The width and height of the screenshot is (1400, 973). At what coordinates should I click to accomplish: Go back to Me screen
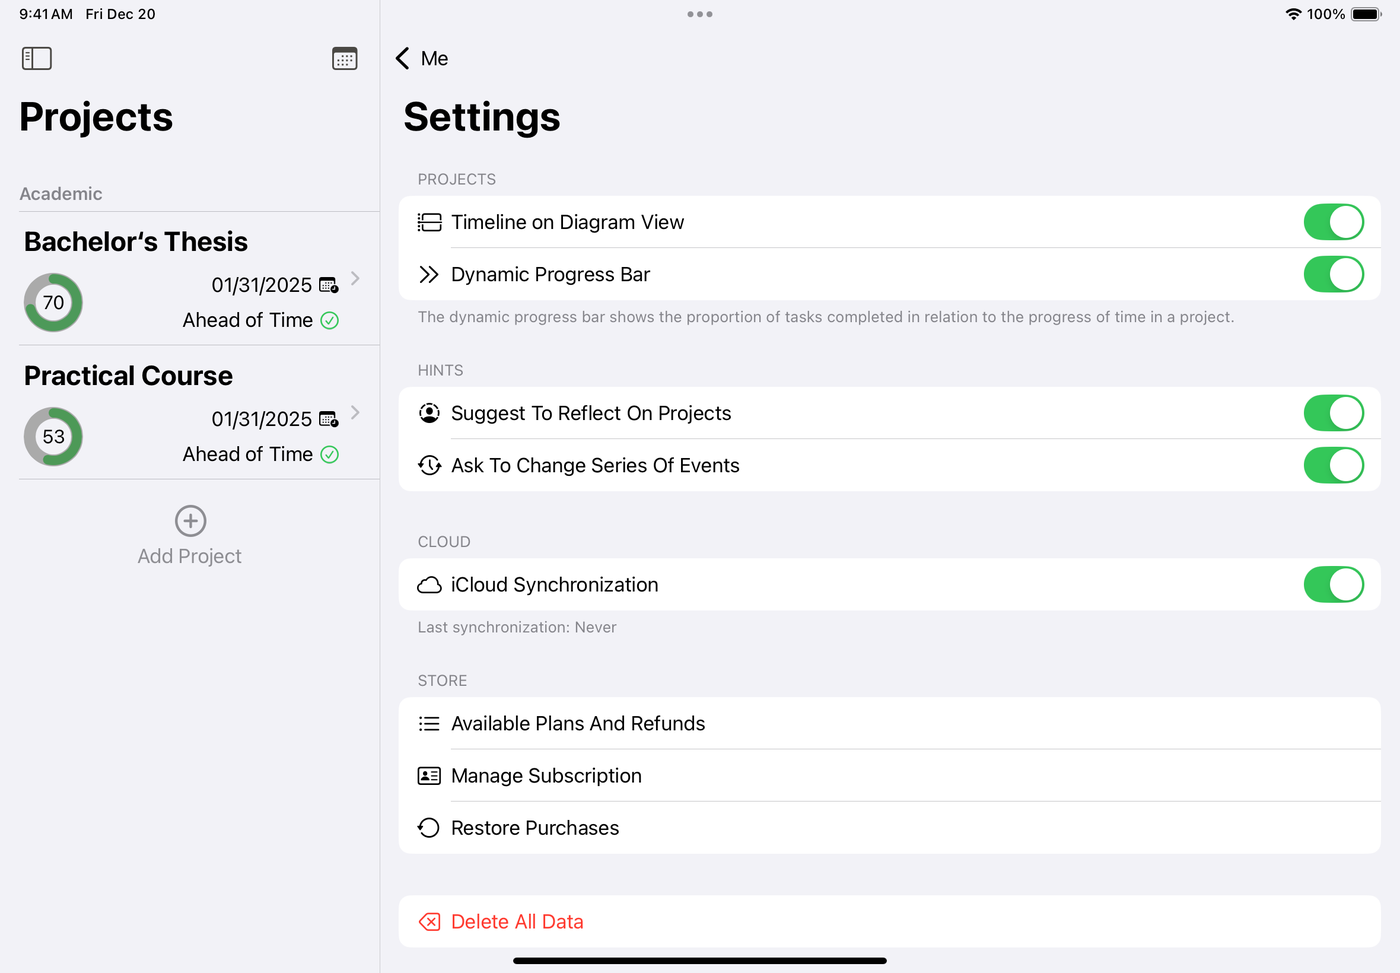(421, 58)
